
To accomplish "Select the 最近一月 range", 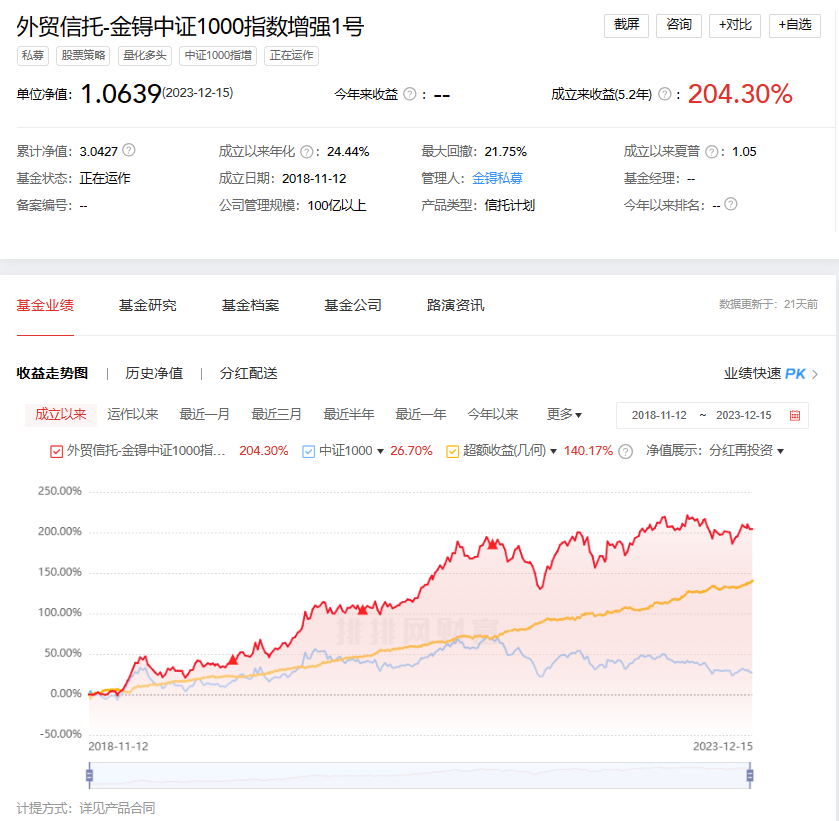I will 204,414.
